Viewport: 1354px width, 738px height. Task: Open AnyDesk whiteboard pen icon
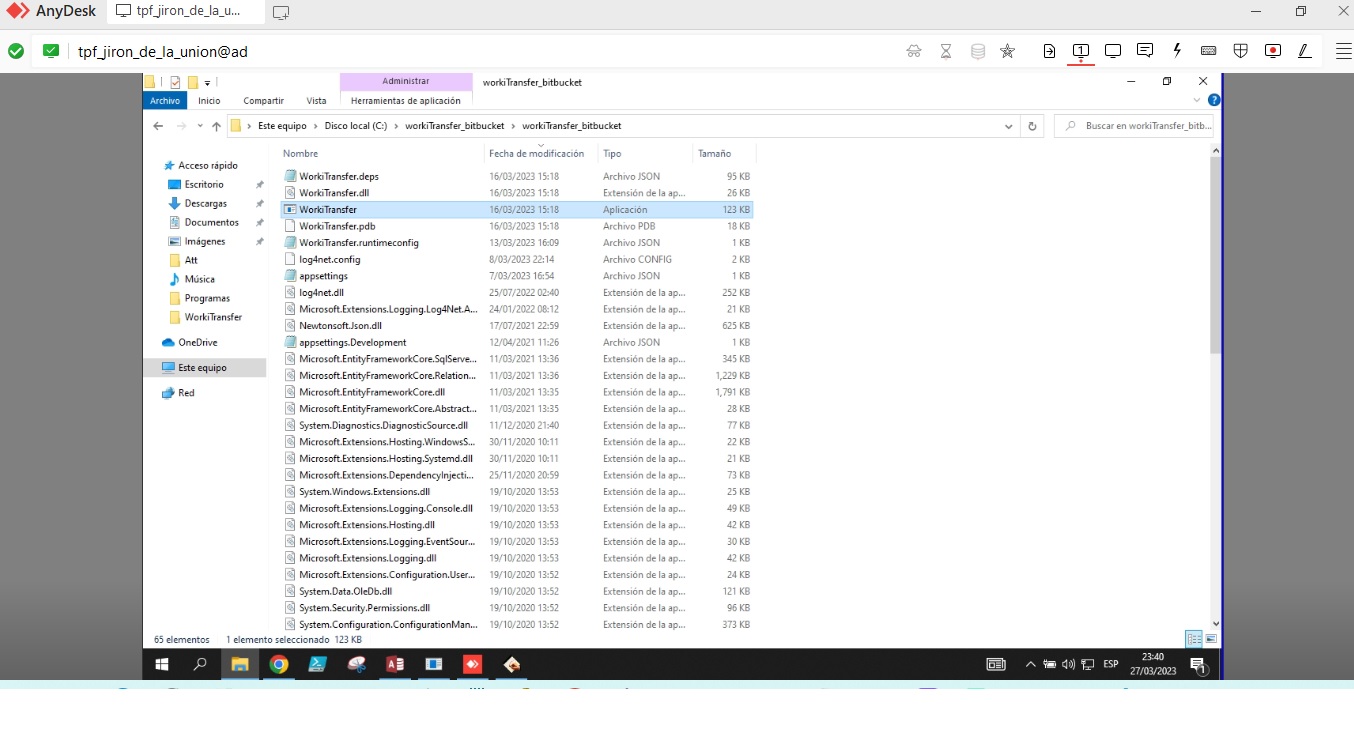(1305, 51)
